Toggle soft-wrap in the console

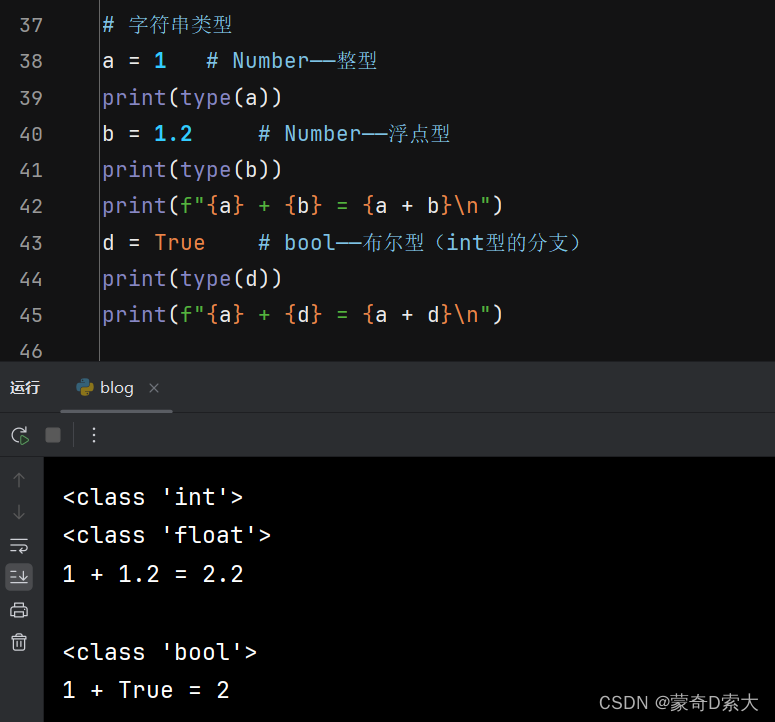[x=19, y=546]
